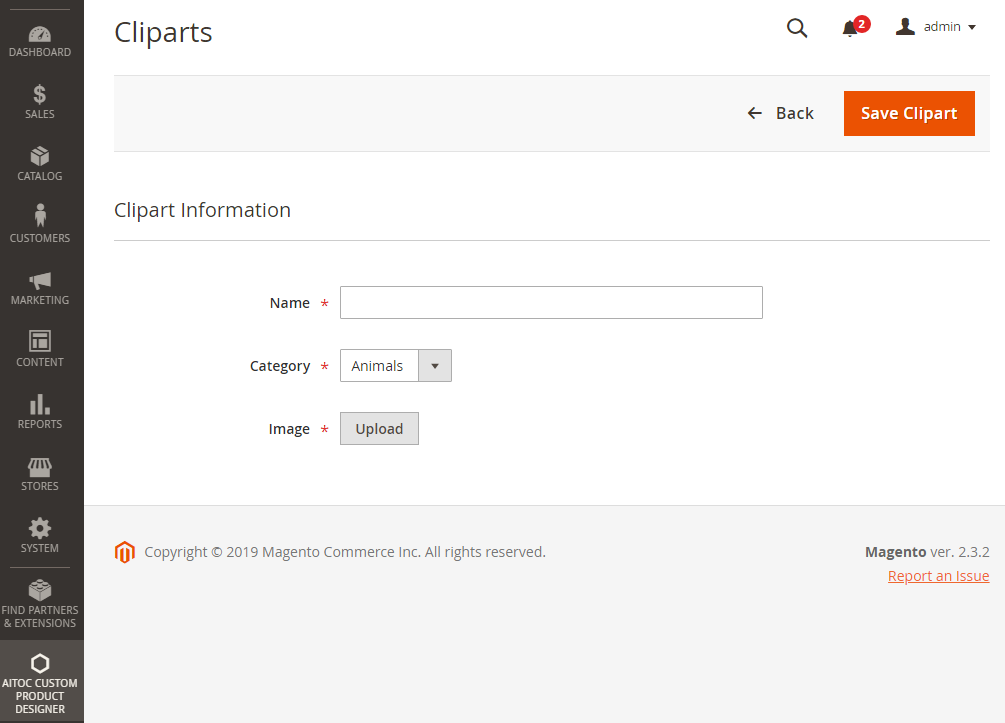Click the Clipart Information section heading
The width and height of the screenshot is (1005, 723).
[203, 210]
